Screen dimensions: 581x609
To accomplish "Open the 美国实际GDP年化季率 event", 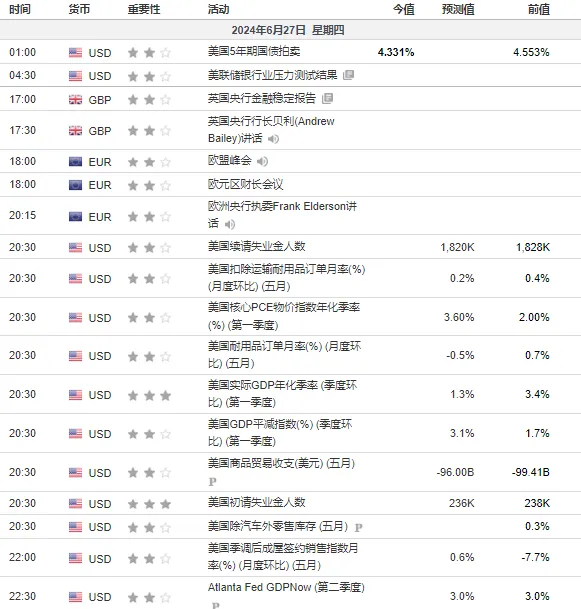I will coord(282,393).
